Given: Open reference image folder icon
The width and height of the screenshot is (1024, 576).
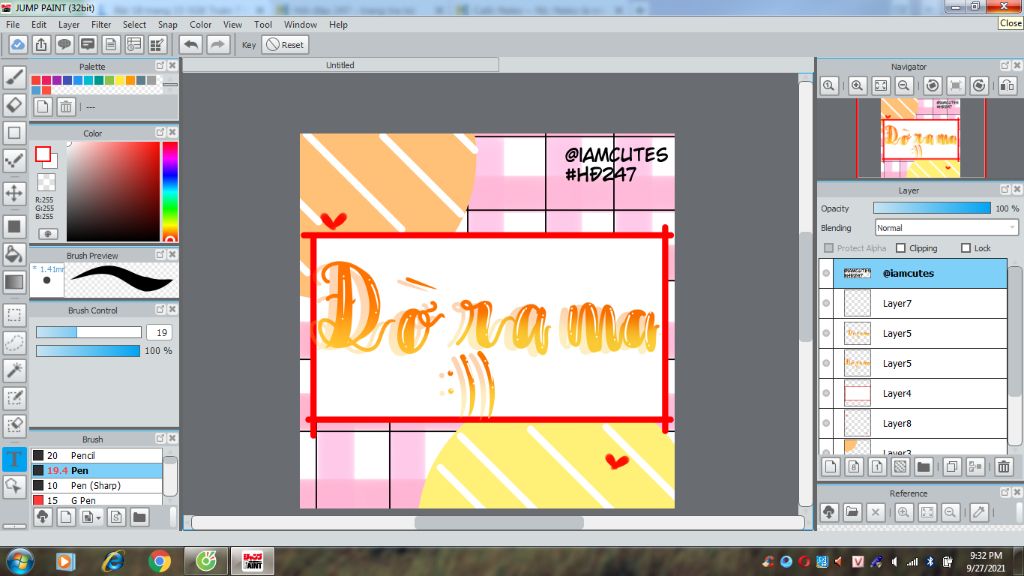Looking at the screenshot, I should [x=852, y=512].
